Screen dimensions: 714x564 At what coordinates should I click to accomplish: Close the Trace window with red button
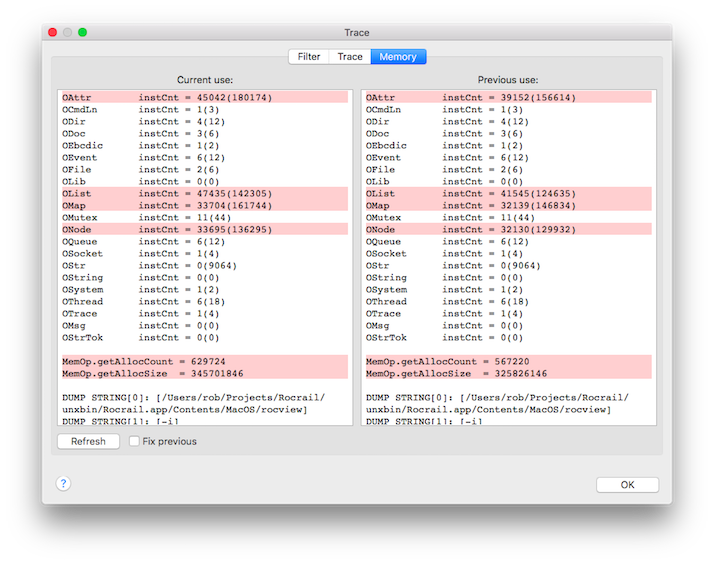pos(51,32)
